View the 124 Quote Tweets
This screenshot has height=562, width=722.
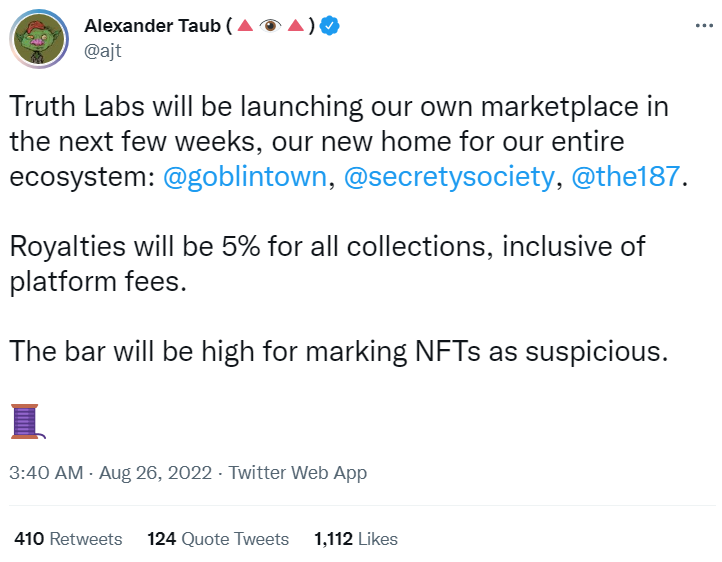[x=218, y=539]
